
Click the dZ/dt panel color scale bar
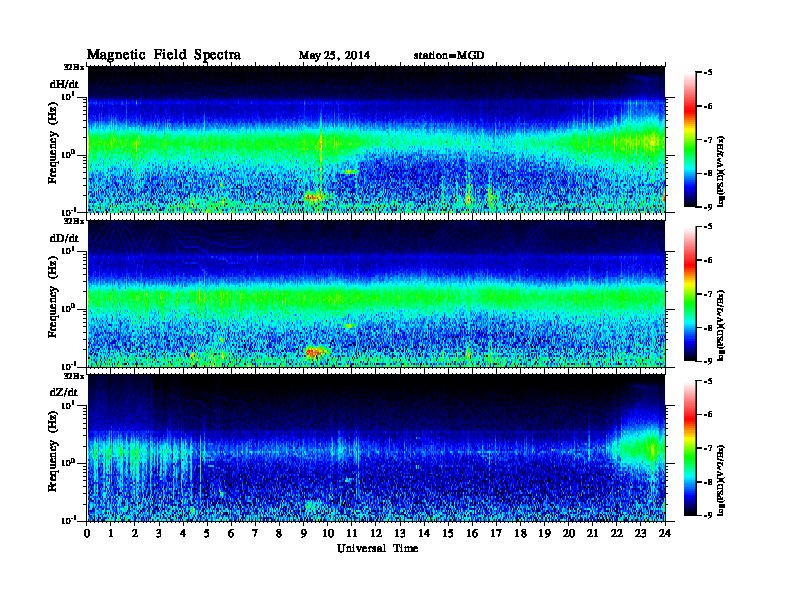690,448
